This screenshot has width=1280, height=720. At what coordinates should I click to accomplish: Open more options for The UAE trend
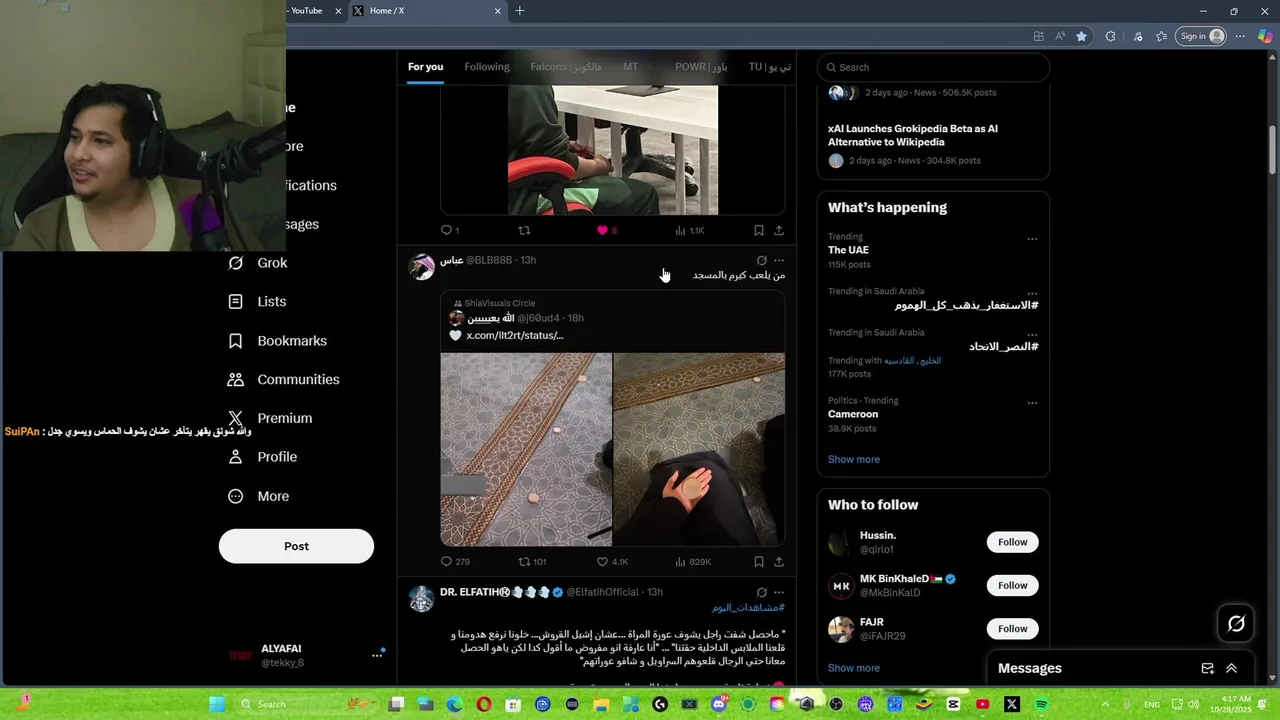1032,239
